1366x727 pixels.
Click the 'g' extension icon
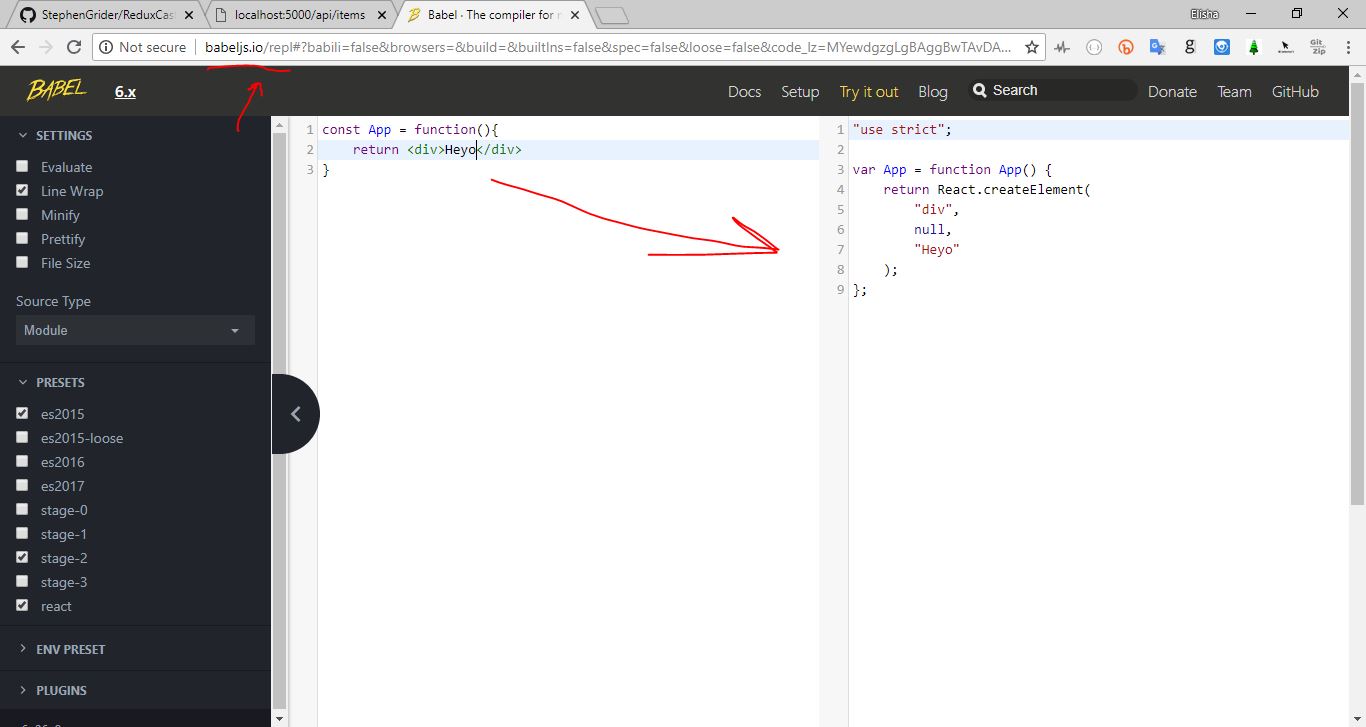pos(1190,47)
